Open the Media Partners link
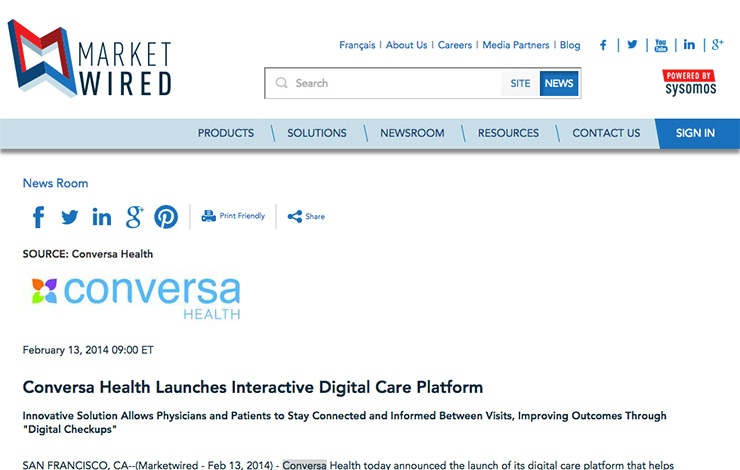Viewport: 740px width, 470px height. [x=516, y=45]
